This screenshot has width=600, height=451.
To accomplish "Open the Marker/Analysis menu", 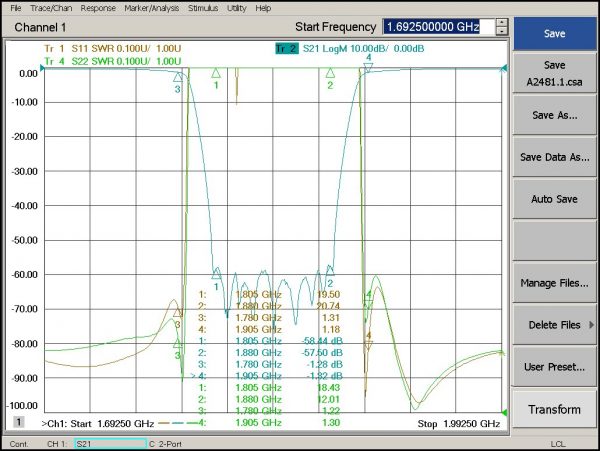I will [152, 8].
